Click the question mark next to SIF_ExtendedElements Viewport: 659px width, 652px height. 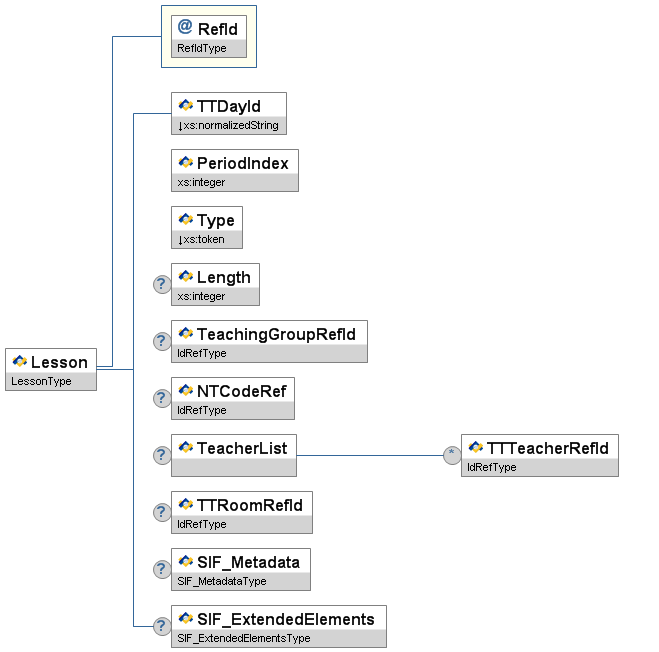[161, 626]
